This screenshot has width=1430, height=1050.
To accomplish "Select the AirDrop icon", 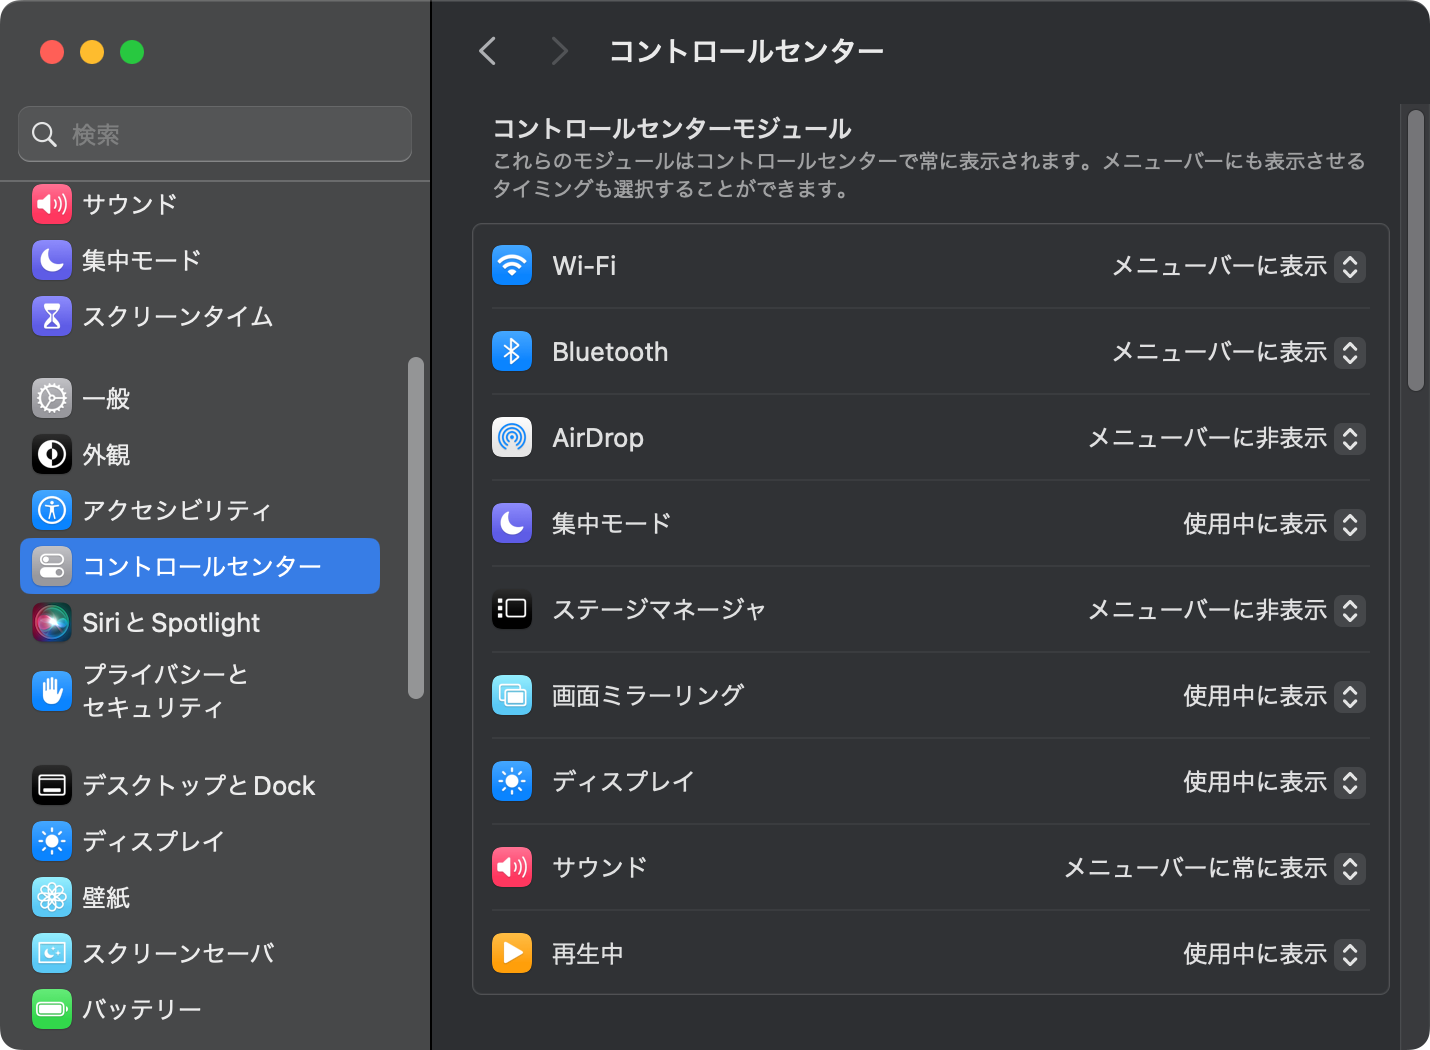I will tap(512, 438).
